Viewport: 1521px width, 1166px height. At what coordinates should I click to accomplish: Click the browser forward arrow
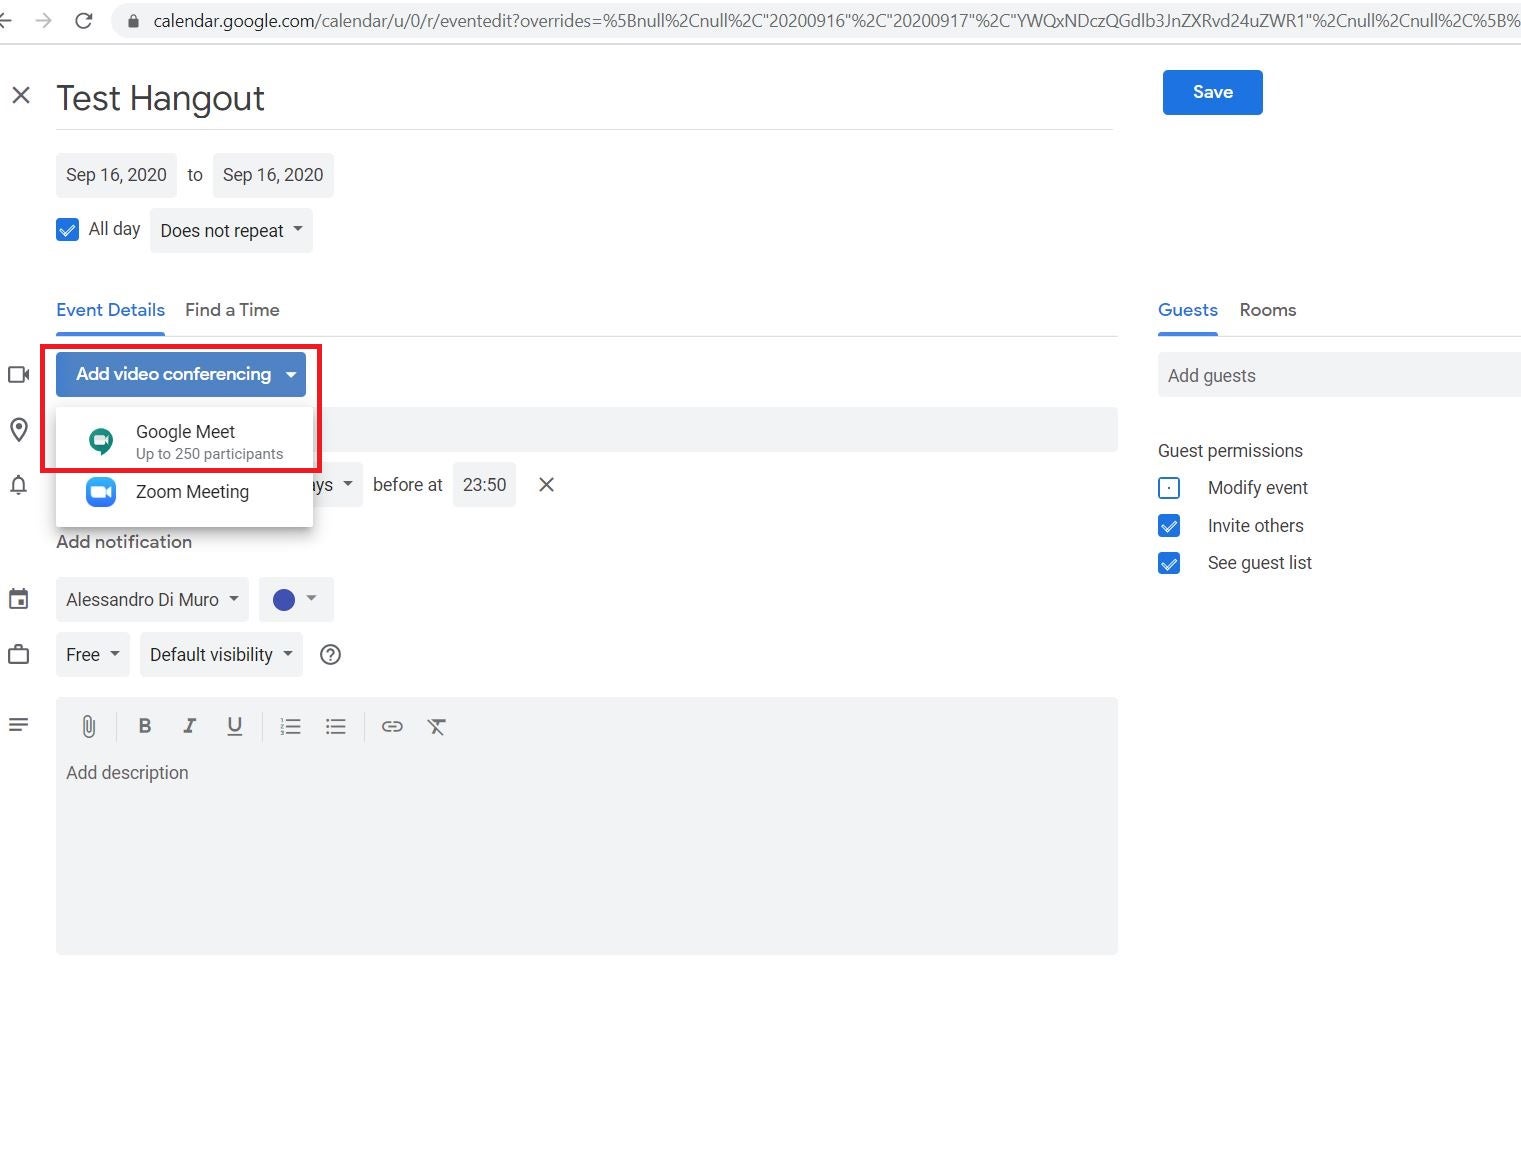tap(43, 20)
